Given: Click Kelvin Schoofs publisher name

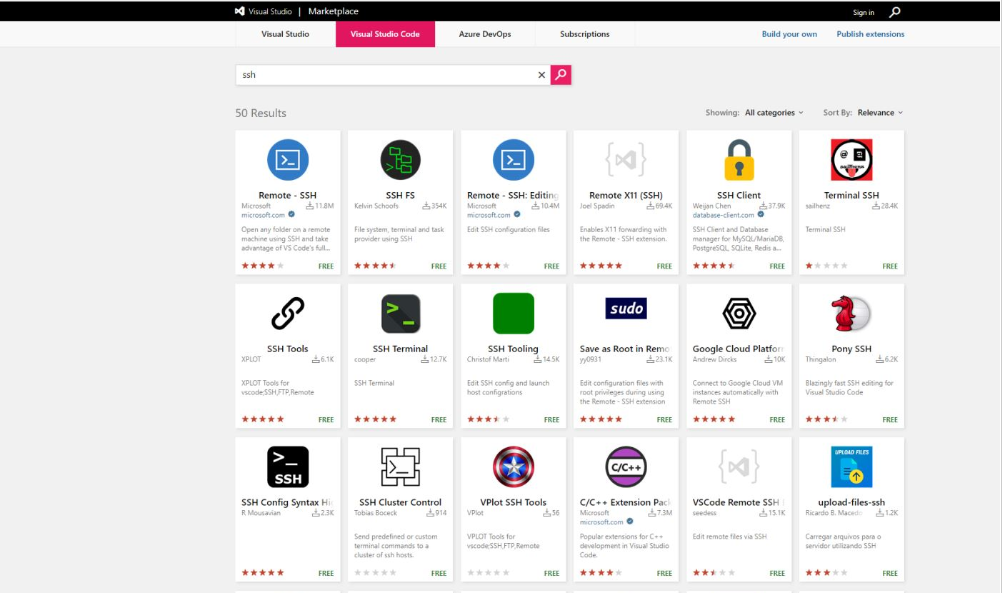Looking at the screenshot, I should pos(376,206).
